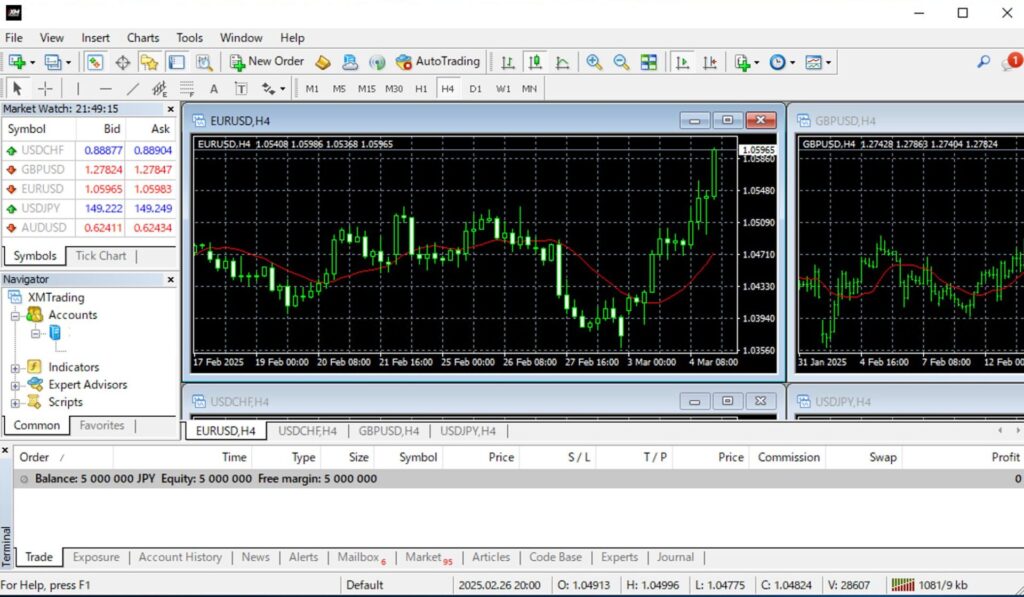
Task: Zoom in on the chart
Action: click(594, 62)
